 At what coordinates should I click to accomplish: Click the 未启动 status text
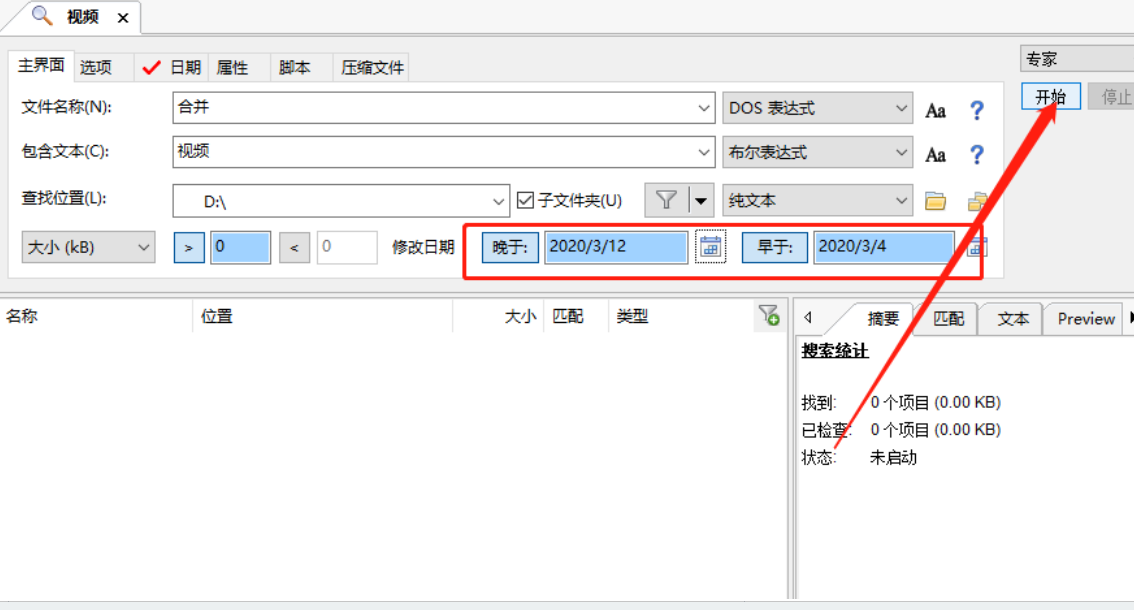pos(893,457)
